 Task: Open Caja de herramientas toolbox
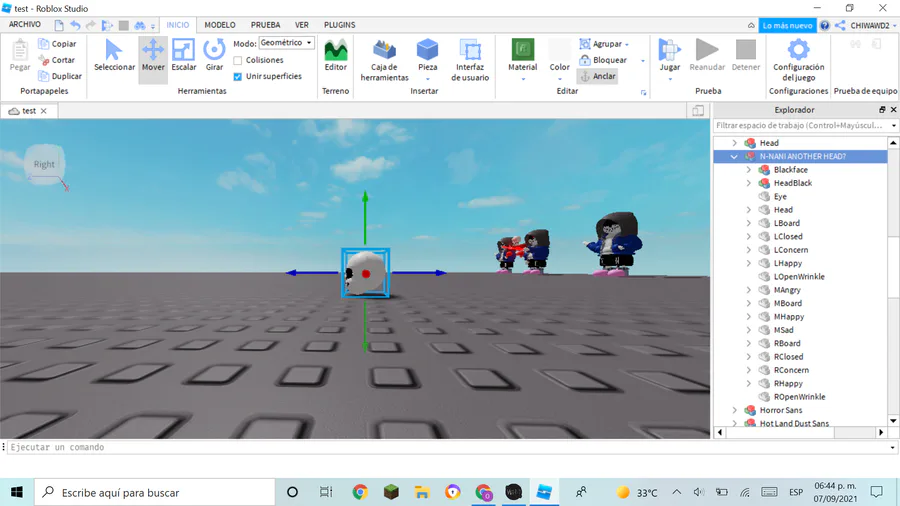click(x=385, y=60)
